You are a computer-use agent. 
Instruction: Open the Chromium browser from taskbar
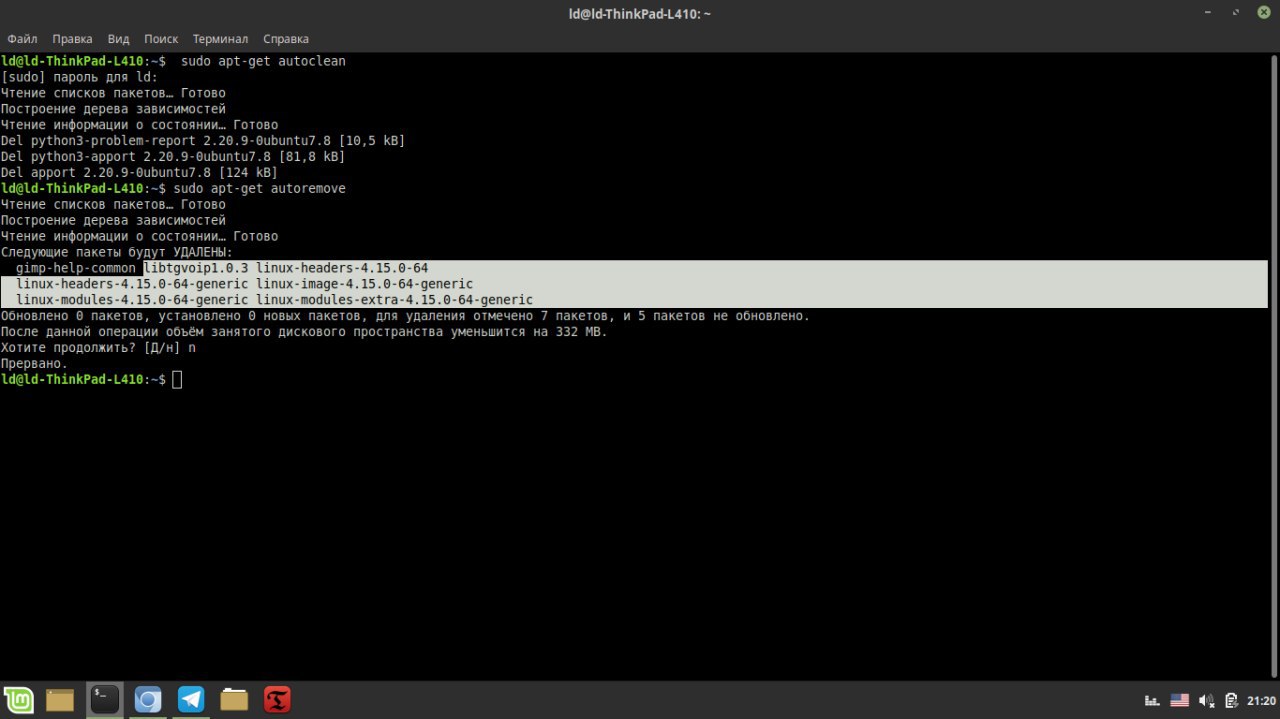tap(148, 700)
